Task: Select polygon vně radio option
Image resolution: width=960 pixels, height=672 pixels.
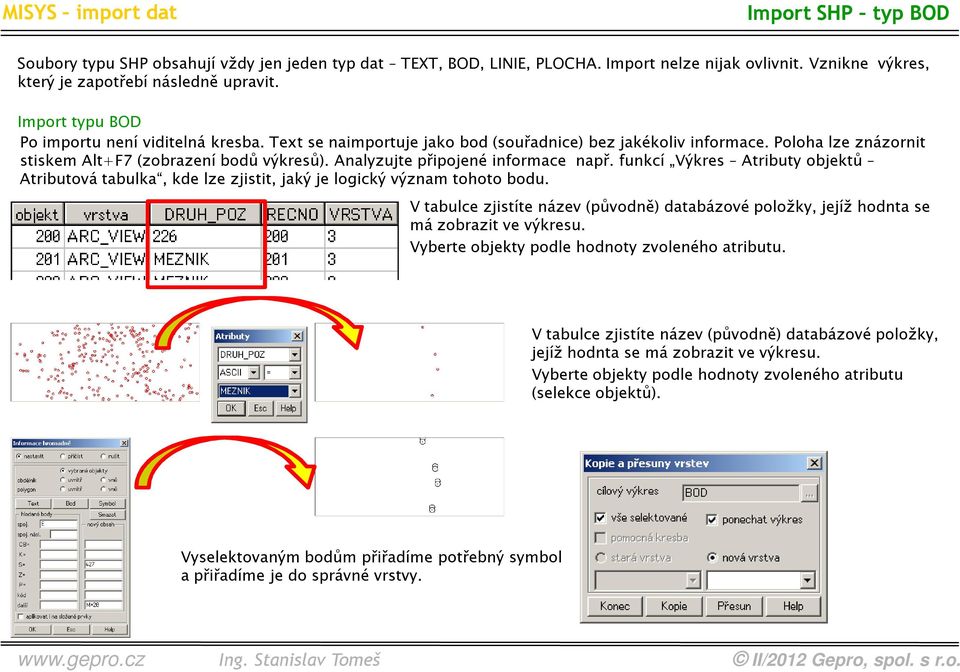Action: (103, 489)
